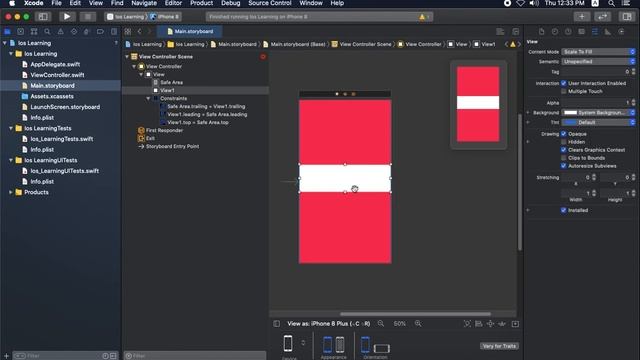The width and height of the screenshot is (640, 360).
Task: Zoom in on the storyboard canvas
Action: pos(418,323)
